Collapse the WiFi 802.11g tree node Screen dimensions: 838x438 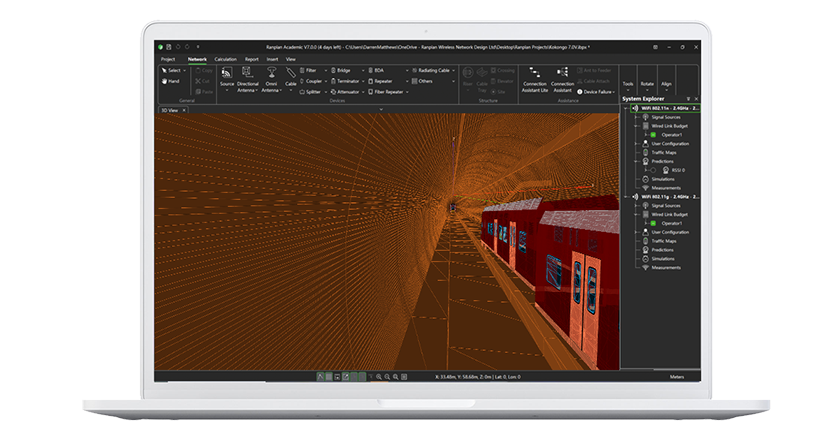[x=626, y=197]
